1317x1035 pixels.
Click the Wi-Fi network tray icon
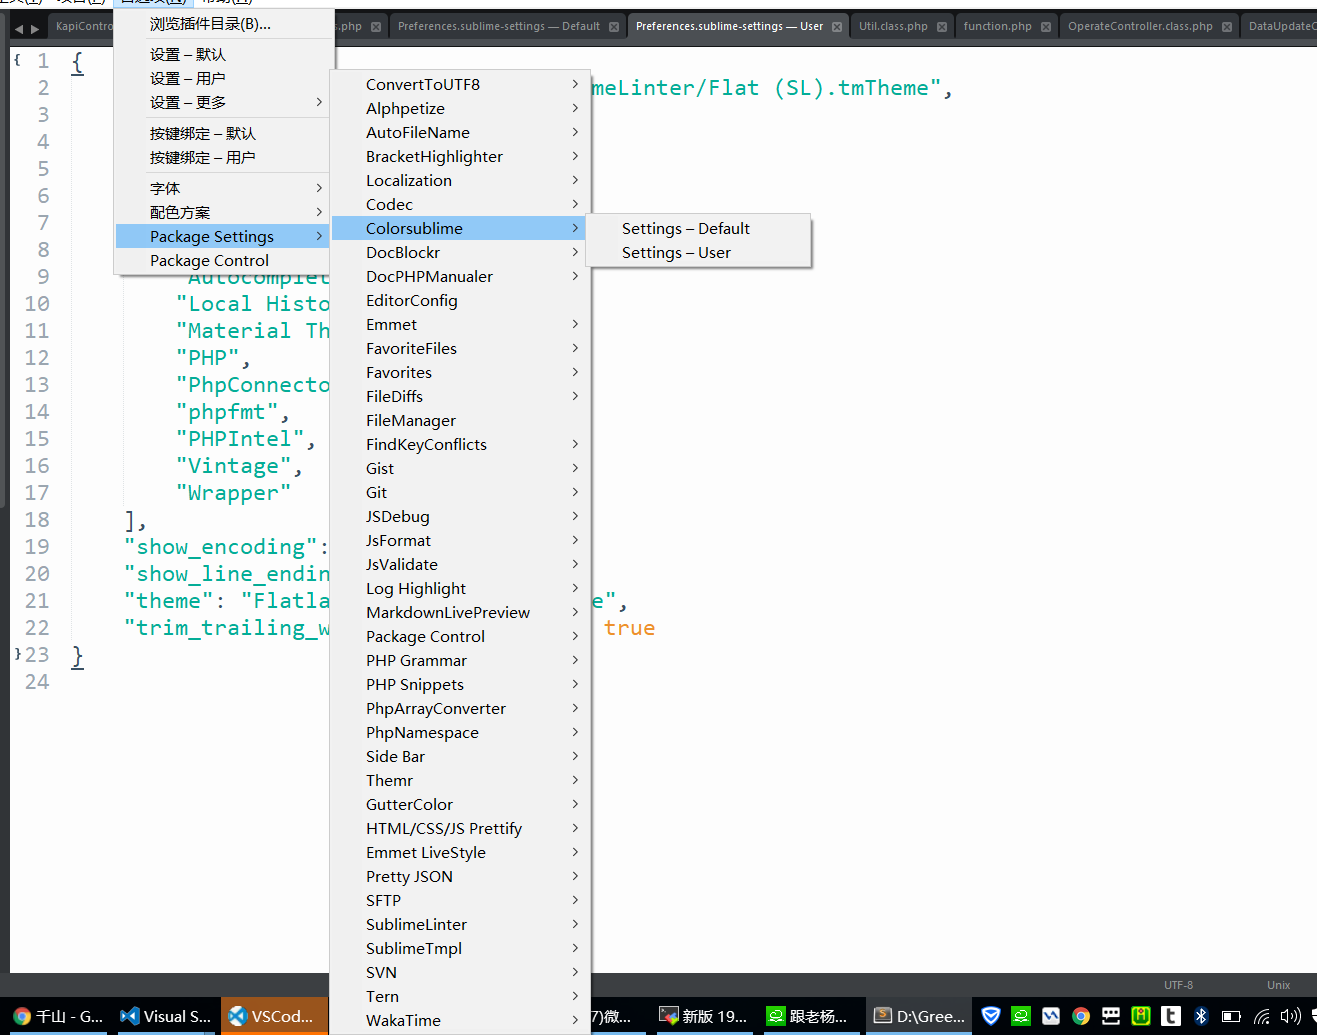(1262, 1016)
